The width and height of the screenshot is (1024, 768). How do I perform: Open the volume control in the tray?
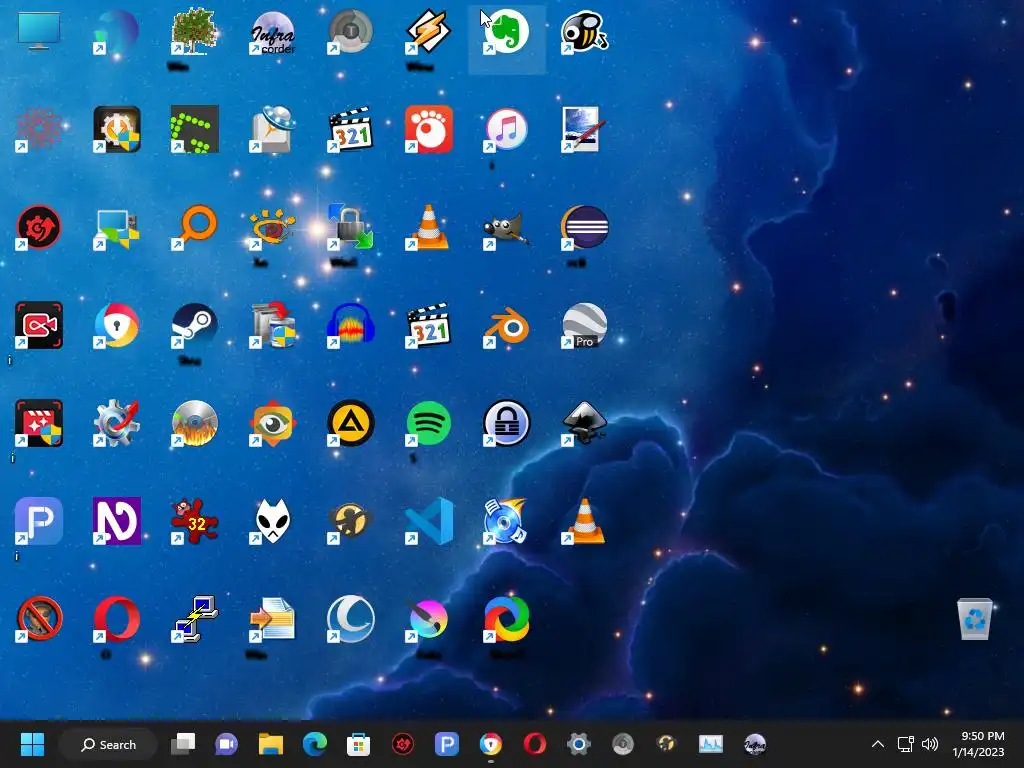point(930,744)
